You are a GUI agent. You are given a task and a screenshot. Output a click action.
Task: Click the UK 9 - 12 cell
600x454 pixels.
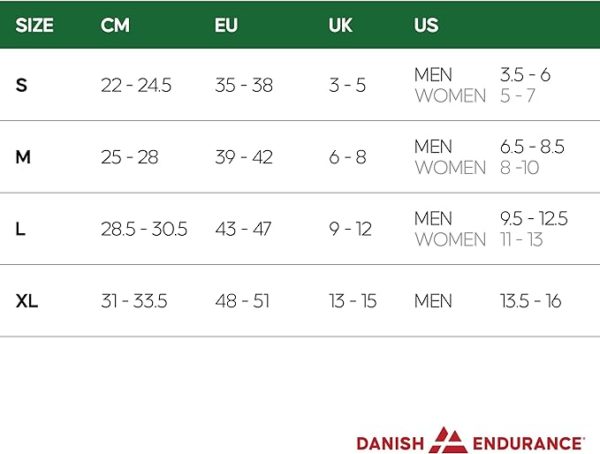[350, 229]
